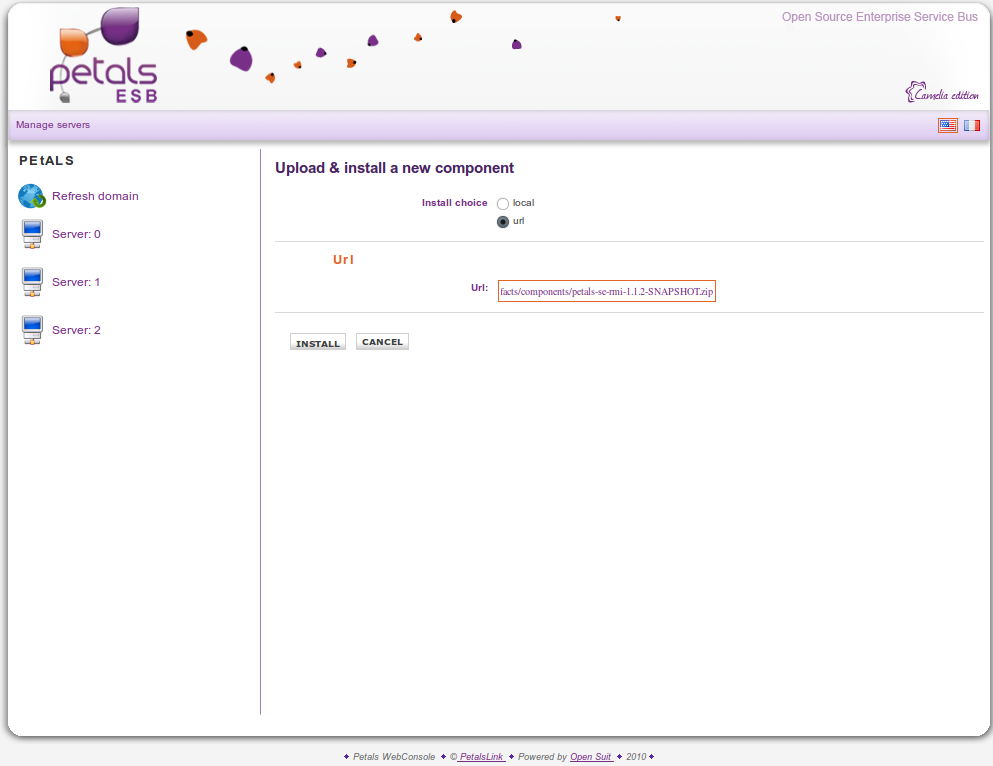
Task: Open the Refresh domain link
Action: click(95, 196)
